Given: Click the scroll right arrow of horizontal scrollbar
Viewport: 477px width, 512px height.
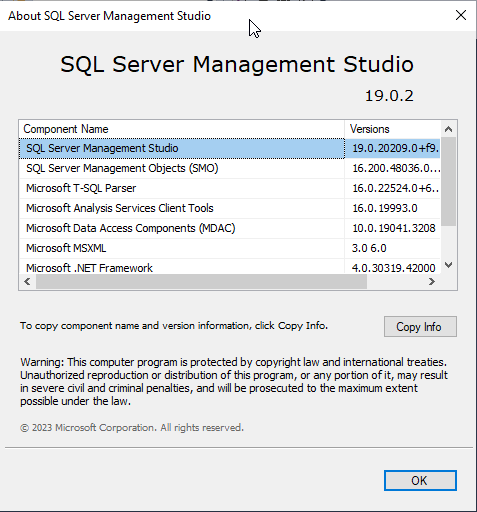Looking at the screenshot, I should 432,282.
